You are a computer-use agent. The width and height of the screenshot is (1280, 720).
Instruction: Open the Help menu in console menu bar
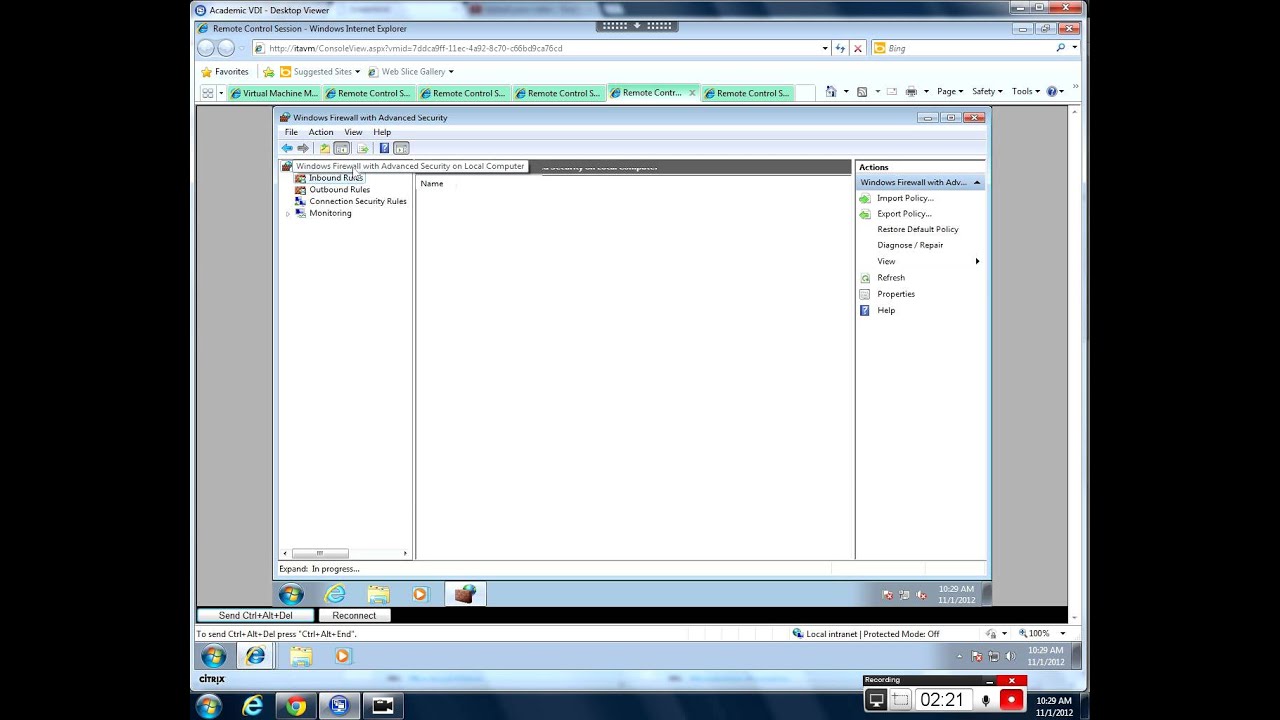coord(382,132)
